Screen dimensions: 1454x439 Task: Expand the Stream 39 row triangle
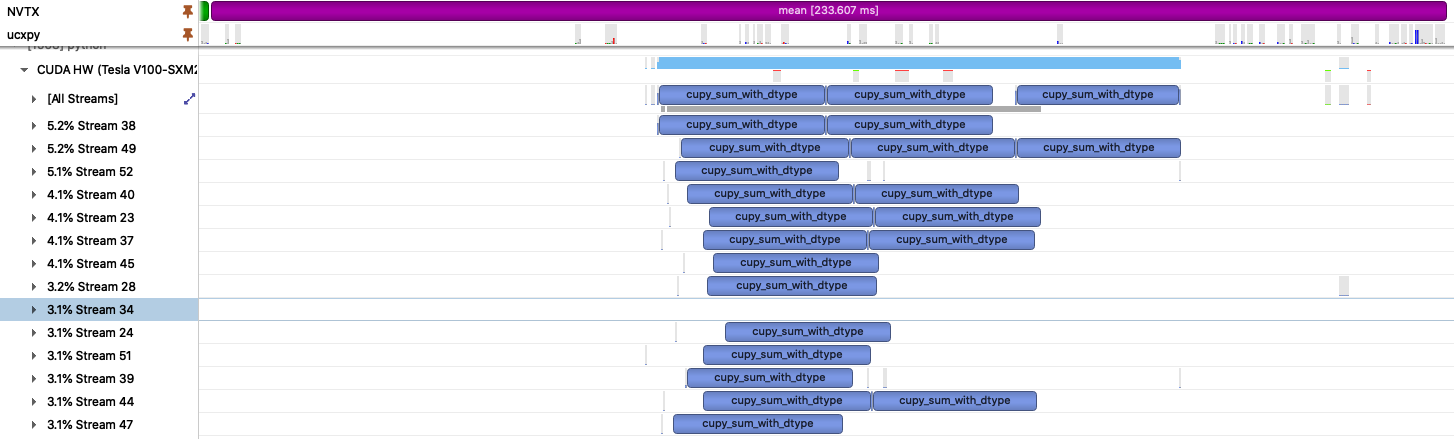34,379
